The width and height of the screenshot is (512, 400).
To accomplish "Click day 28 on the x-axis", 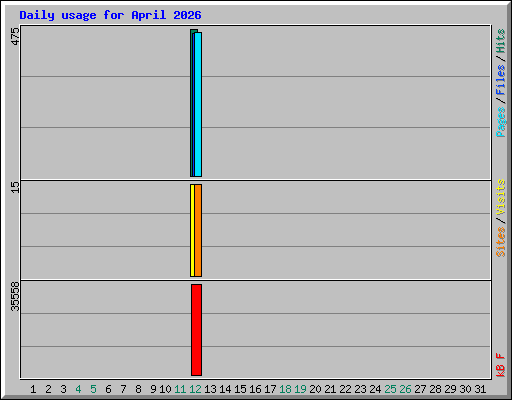I will (x=435, y=389).
